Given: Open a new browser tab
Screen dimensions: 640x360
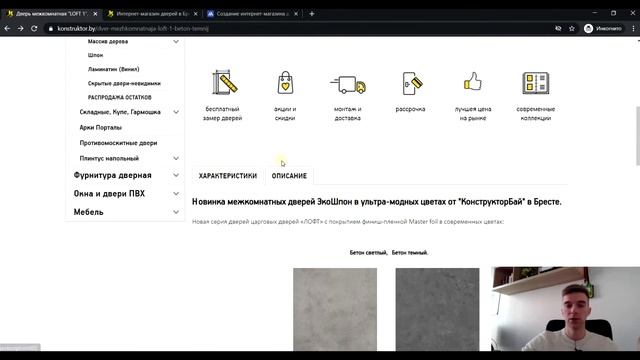Looking at the screenshot, I should click(311, 14).
